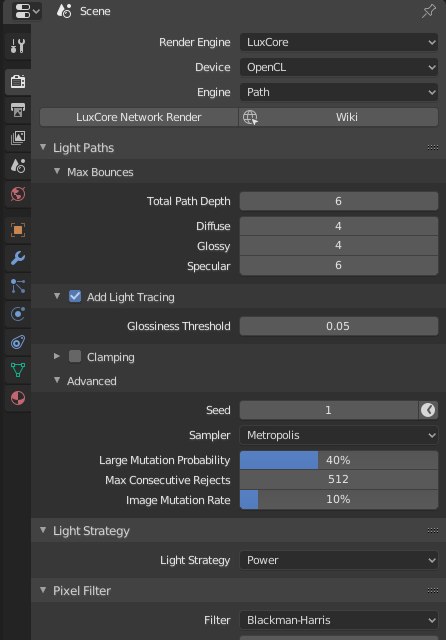Click the Light Paths panel drag handle
The height and width of the screenshot is (640, 446).
click(433, 147)
